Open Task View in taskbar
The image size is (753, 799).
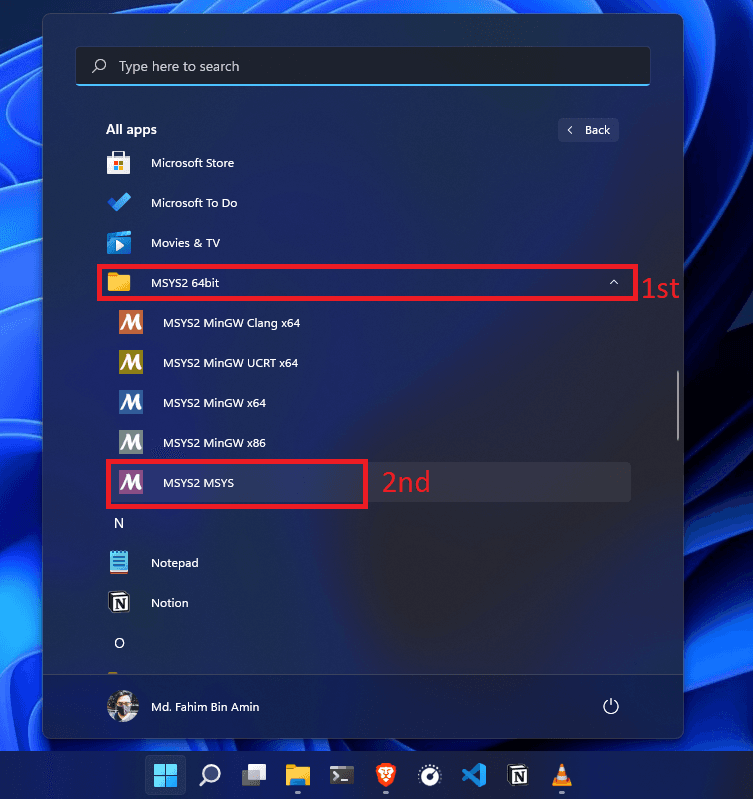pyautogui.click(x=254, y=775)
